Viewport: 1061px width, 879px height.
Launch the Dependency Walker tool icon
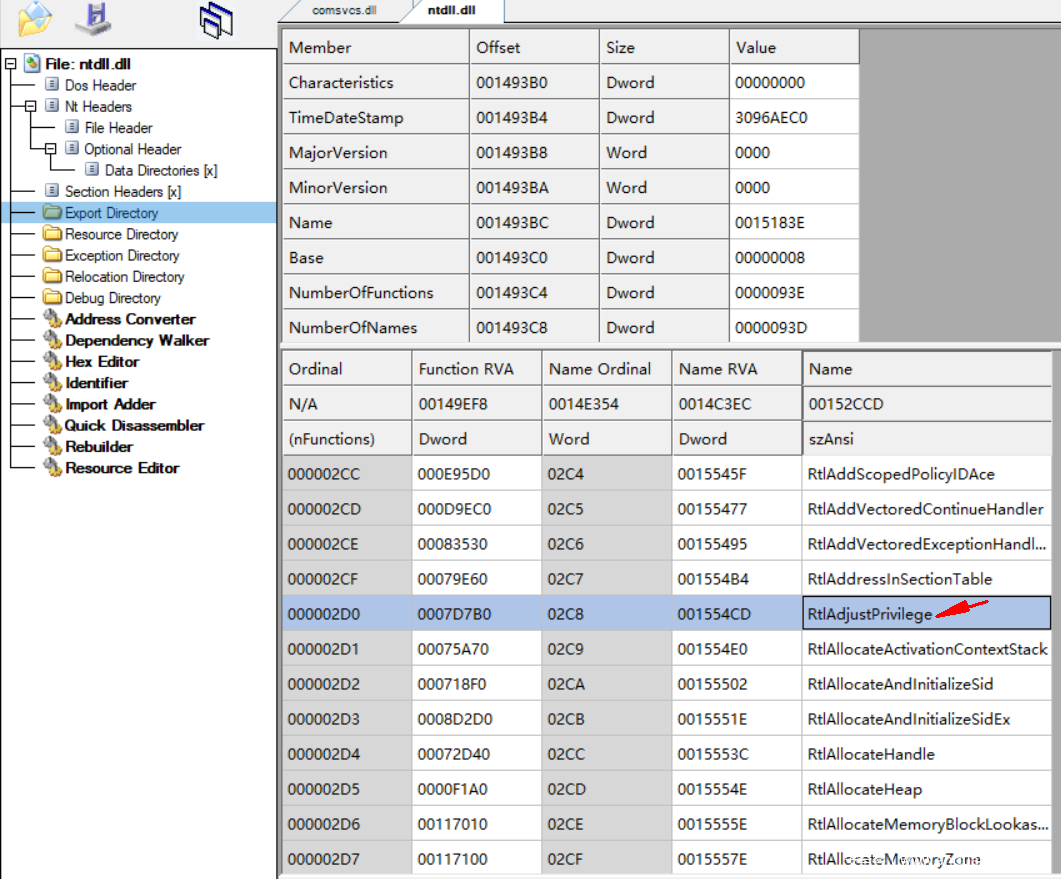(53, 339)
